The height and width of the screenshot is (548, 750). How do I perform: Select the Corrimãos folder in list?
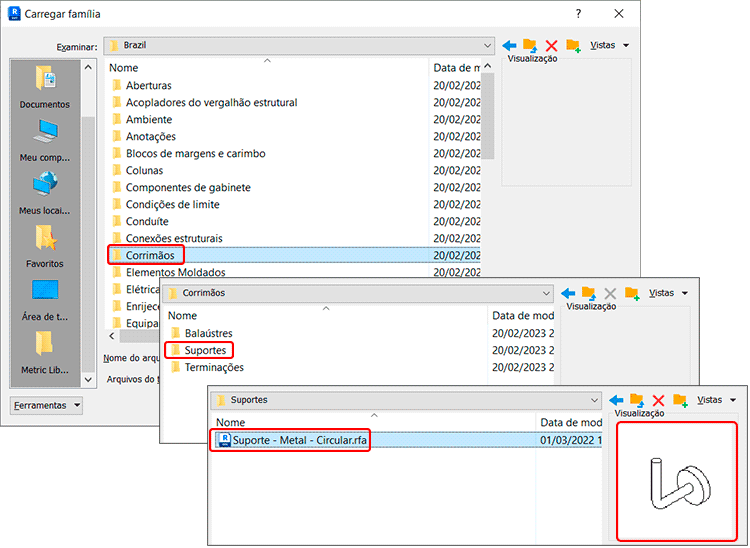149,255
